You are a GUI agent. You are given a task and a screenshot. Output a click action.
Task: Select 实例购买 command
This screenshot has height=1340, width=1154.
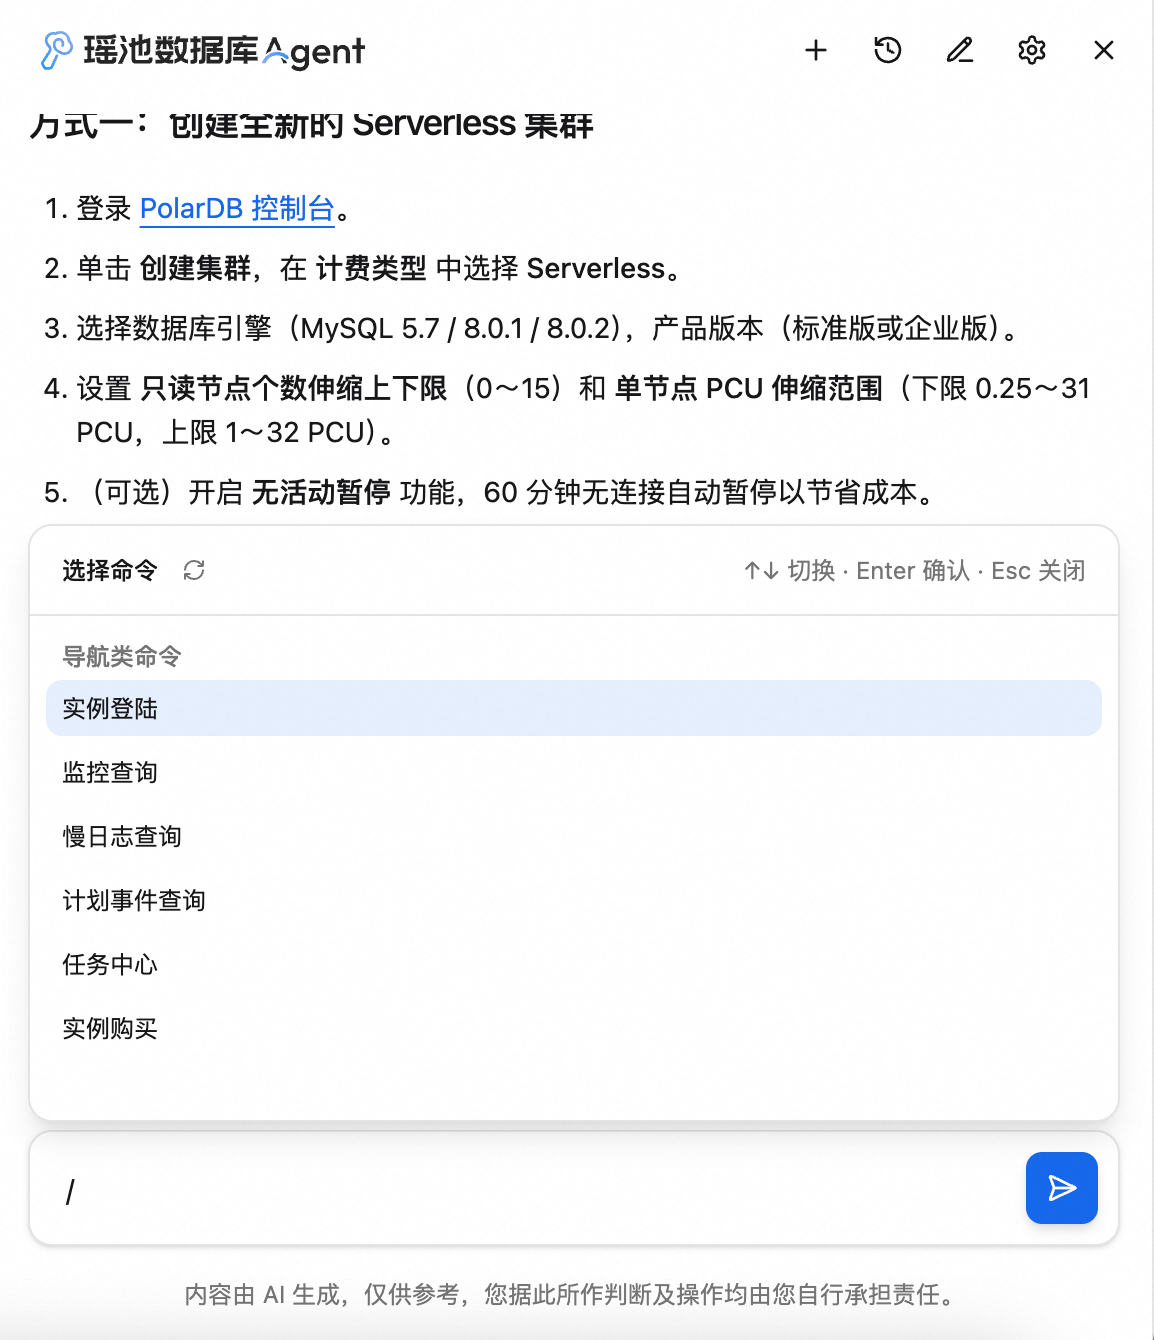tap(110, 1028)
